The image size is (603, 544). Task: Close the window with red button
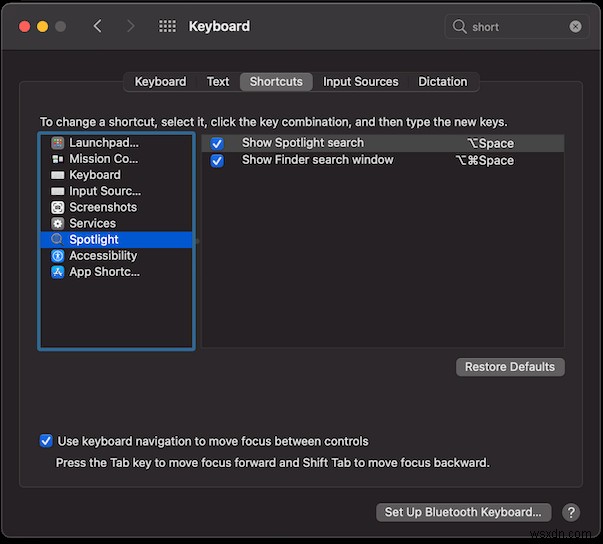tap(25, 27)
